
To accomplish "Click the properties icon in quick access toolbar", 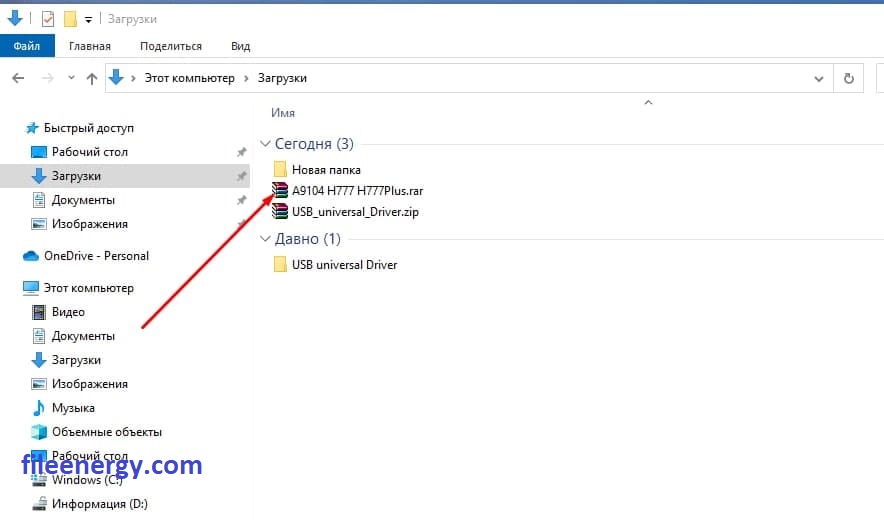I will 48,19.
